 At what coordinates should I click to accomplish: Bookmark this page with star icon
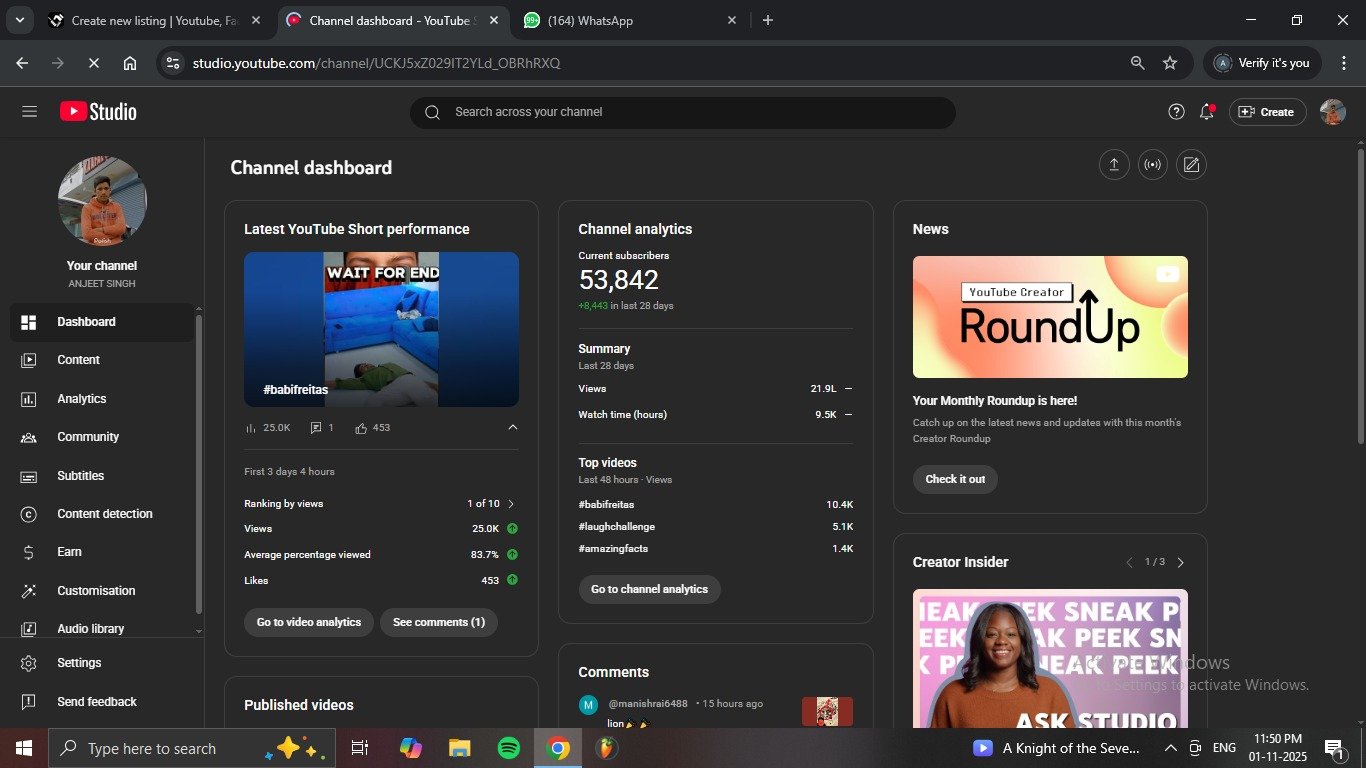[x=1170, y=63]
